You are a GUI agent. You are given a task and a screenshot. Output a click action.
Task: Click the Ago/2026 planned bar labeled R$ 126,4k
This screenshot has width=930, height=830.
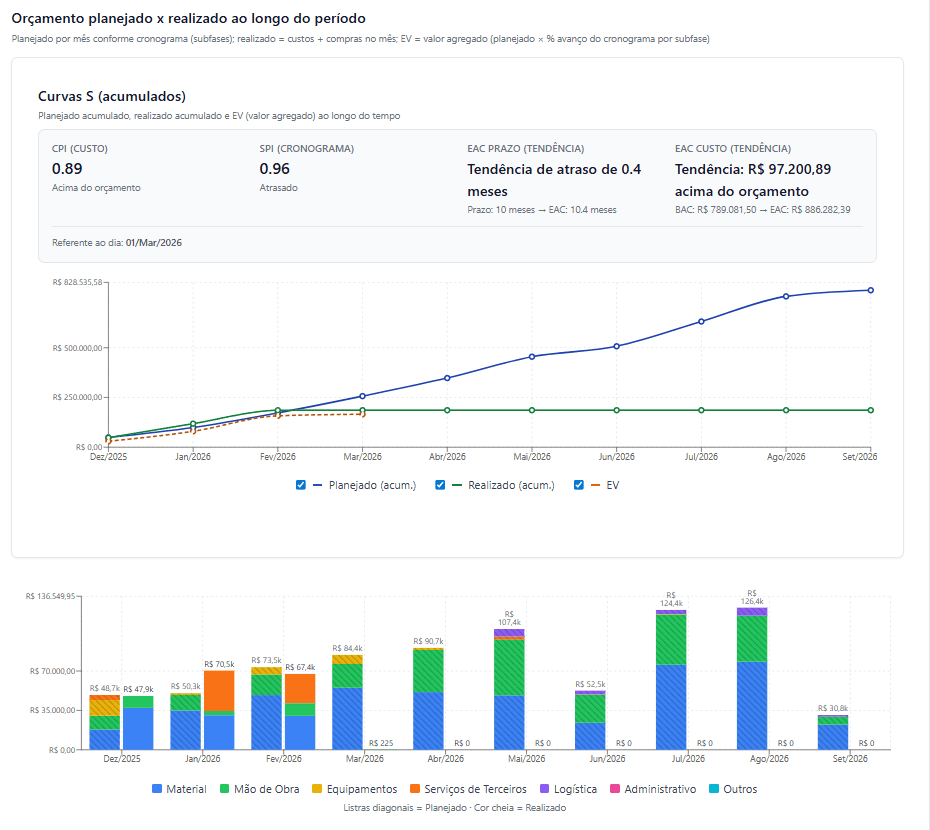752,680
